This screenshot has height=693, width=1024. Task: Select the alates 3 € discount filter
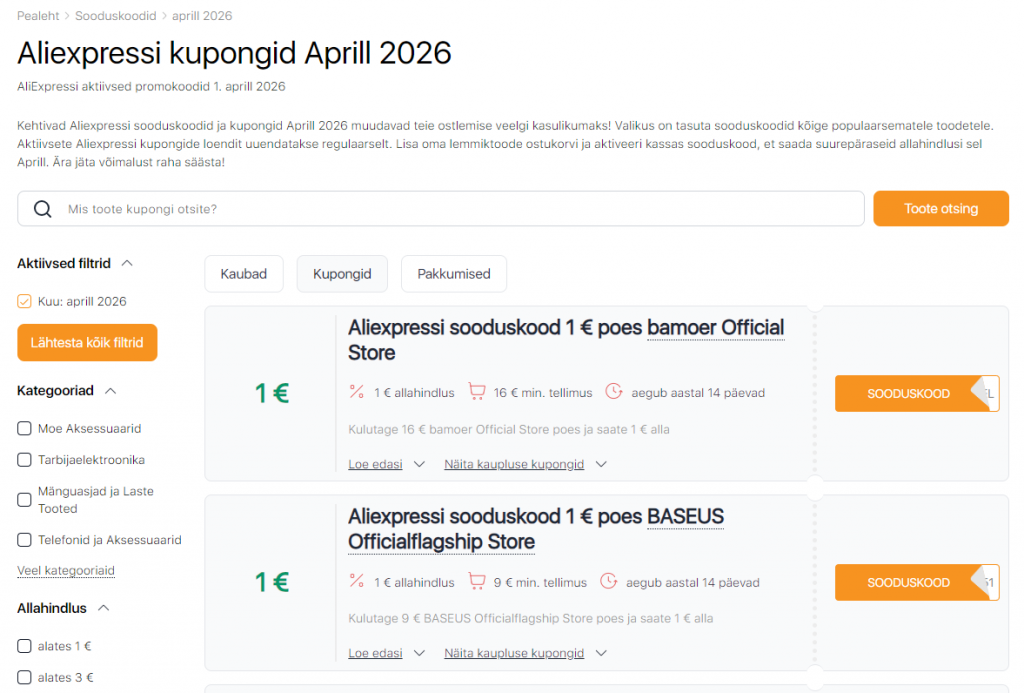[x=23, y=677]
